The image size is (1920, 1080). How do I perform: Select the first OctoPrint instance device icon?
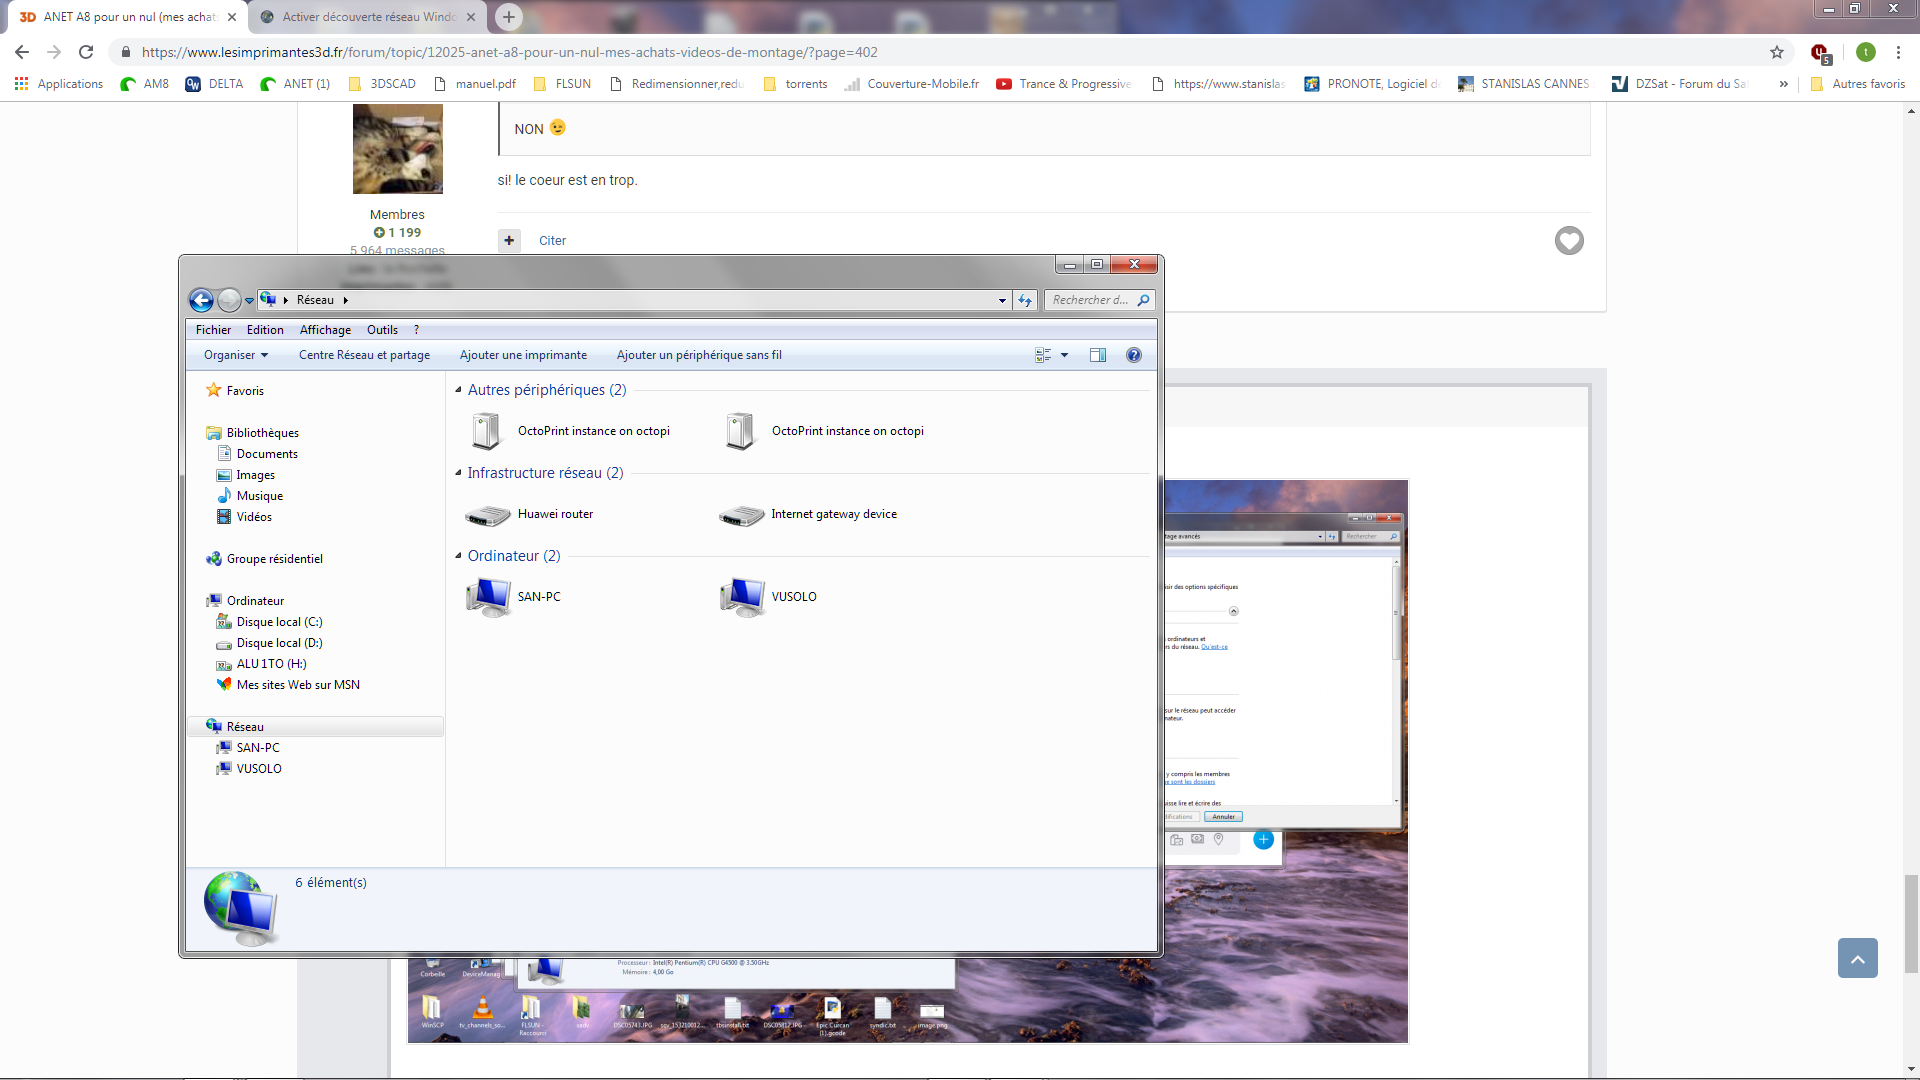[x=487, y=431]
